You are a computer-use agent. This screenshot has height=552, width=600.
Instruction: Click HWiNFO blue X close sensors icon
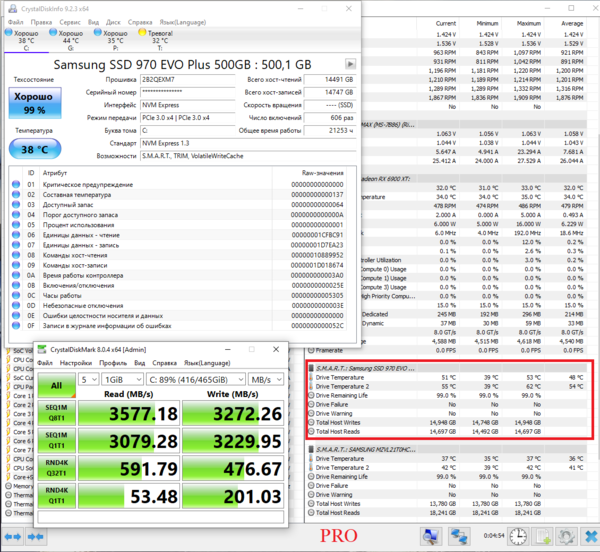point(590,536)
